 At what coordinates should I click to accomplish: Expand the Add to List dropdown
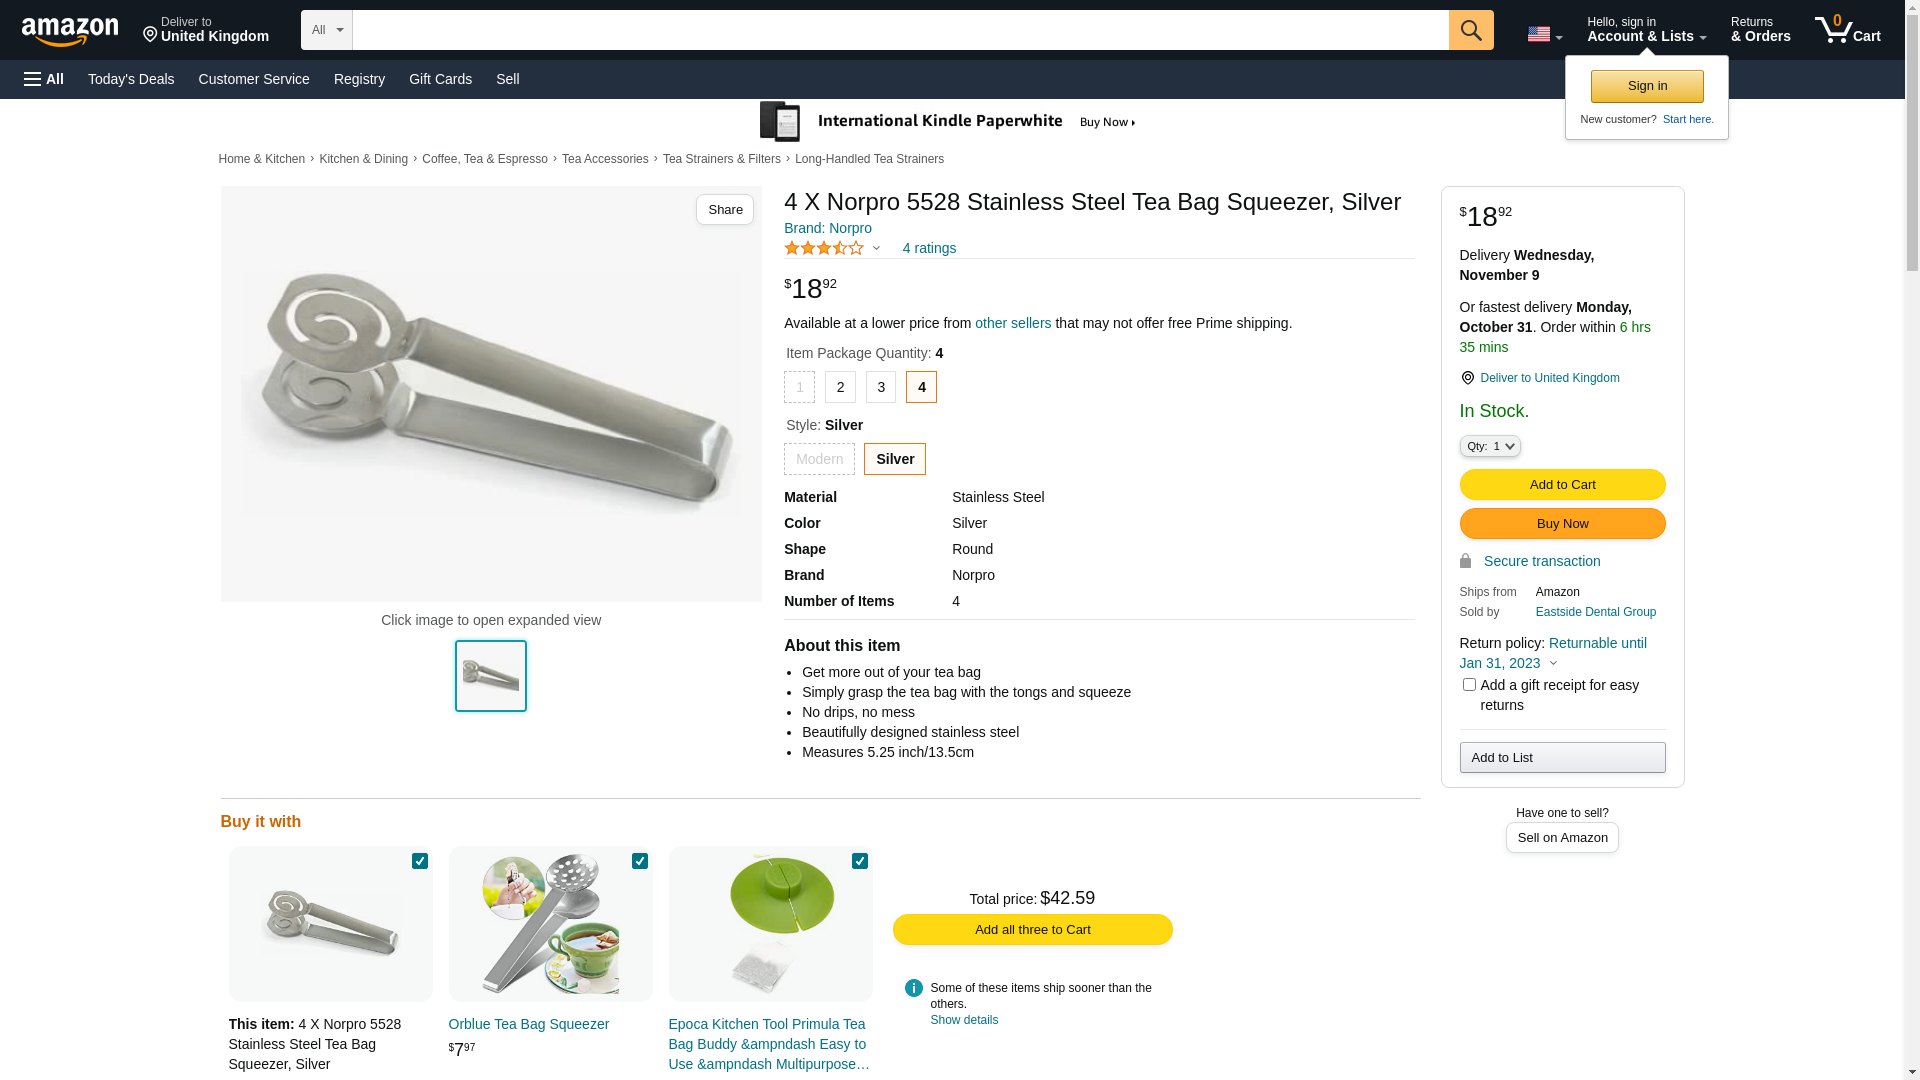[x=1562, y=757]
